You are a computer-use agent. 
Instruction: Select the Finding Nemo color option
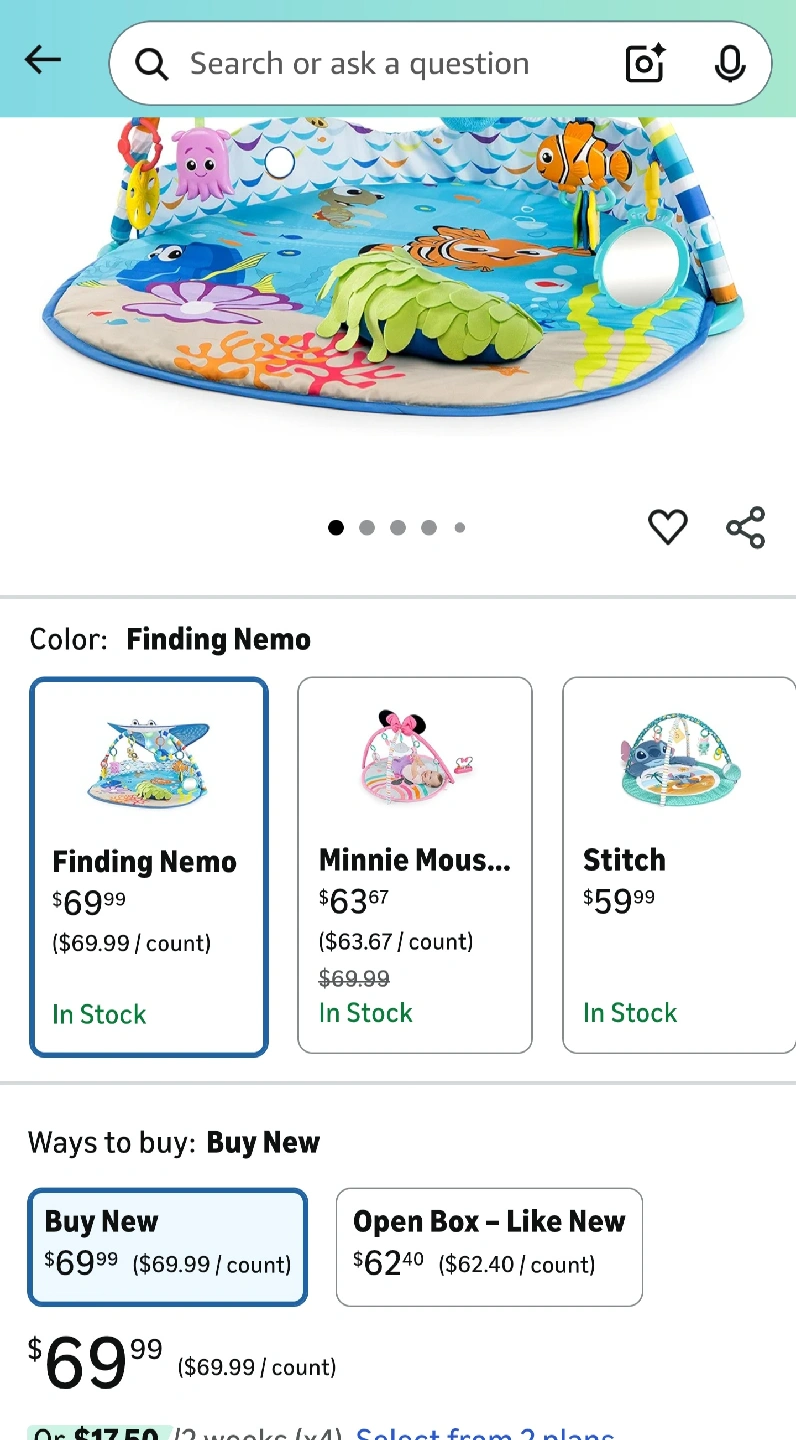tap(149, 866)
